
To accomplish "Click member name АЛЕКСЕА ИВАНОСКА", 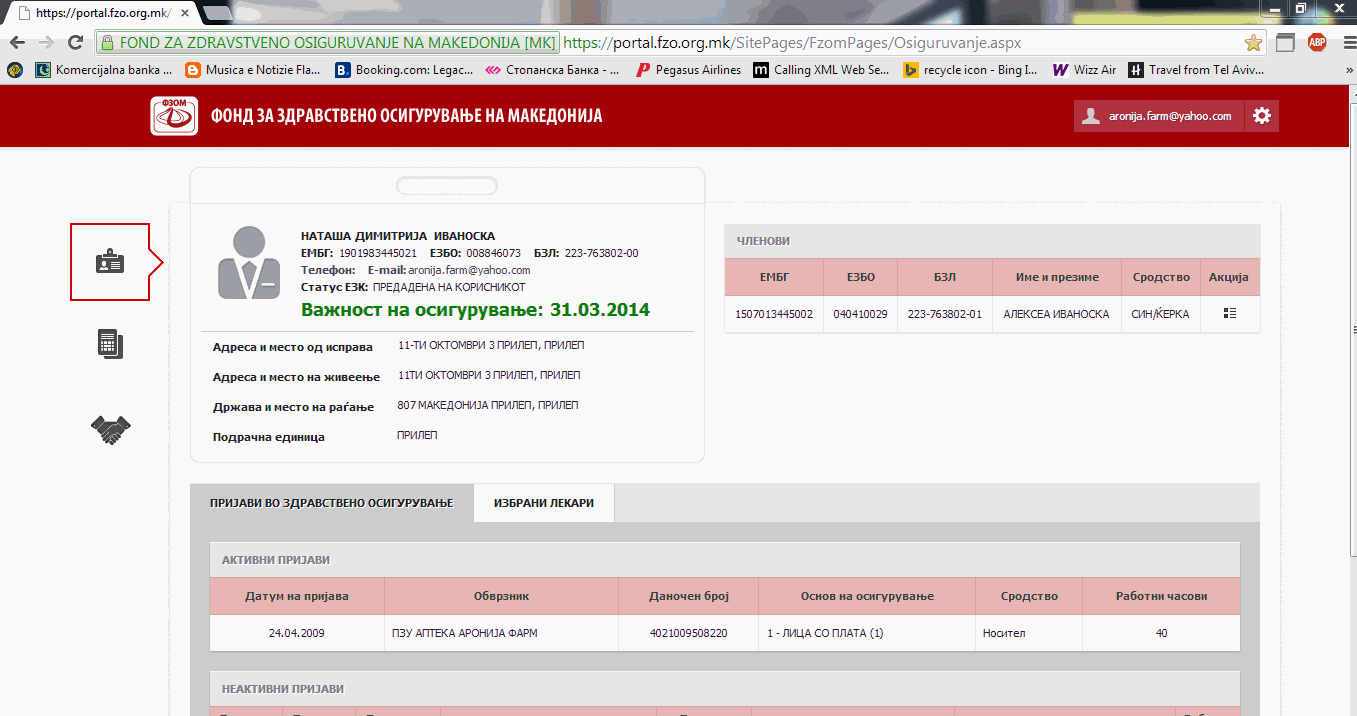I will (1056, 314).
